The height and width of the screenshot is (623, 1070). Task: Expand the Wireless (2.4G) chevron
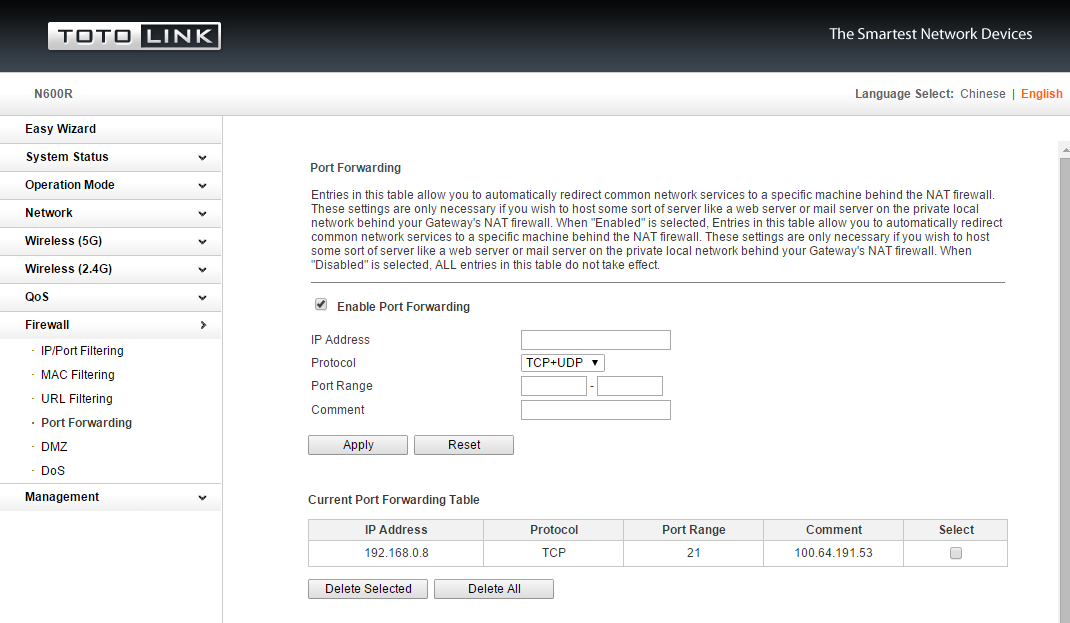coord(202,270)
